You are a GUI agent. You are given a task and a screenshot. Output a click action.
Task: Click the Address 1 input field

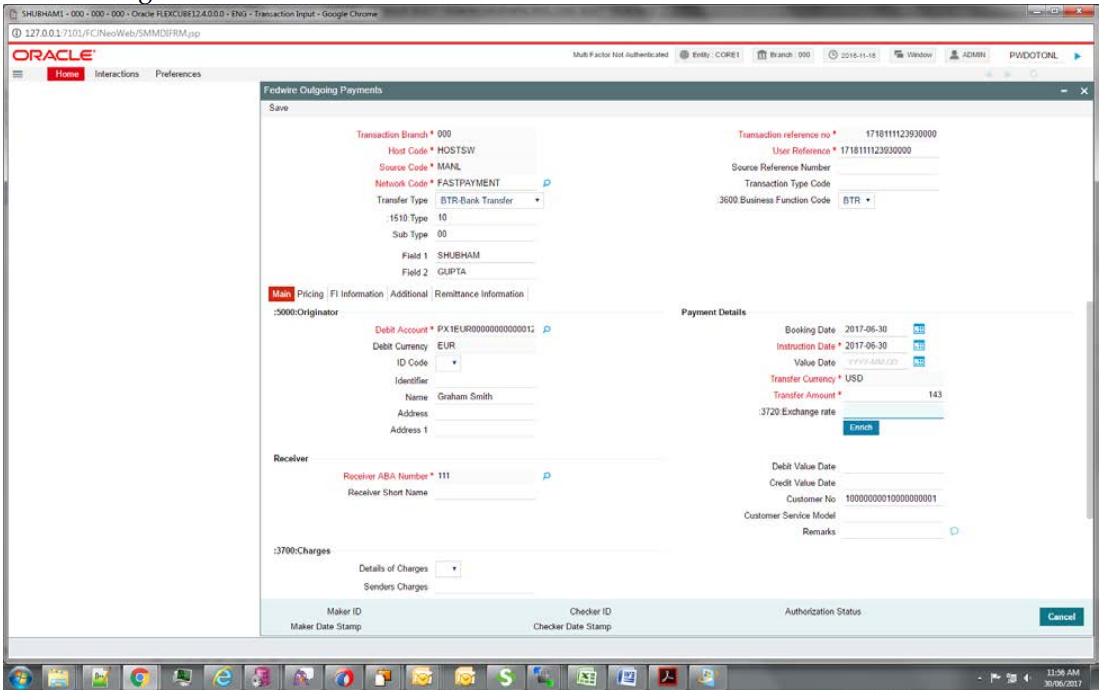(485, 430)
